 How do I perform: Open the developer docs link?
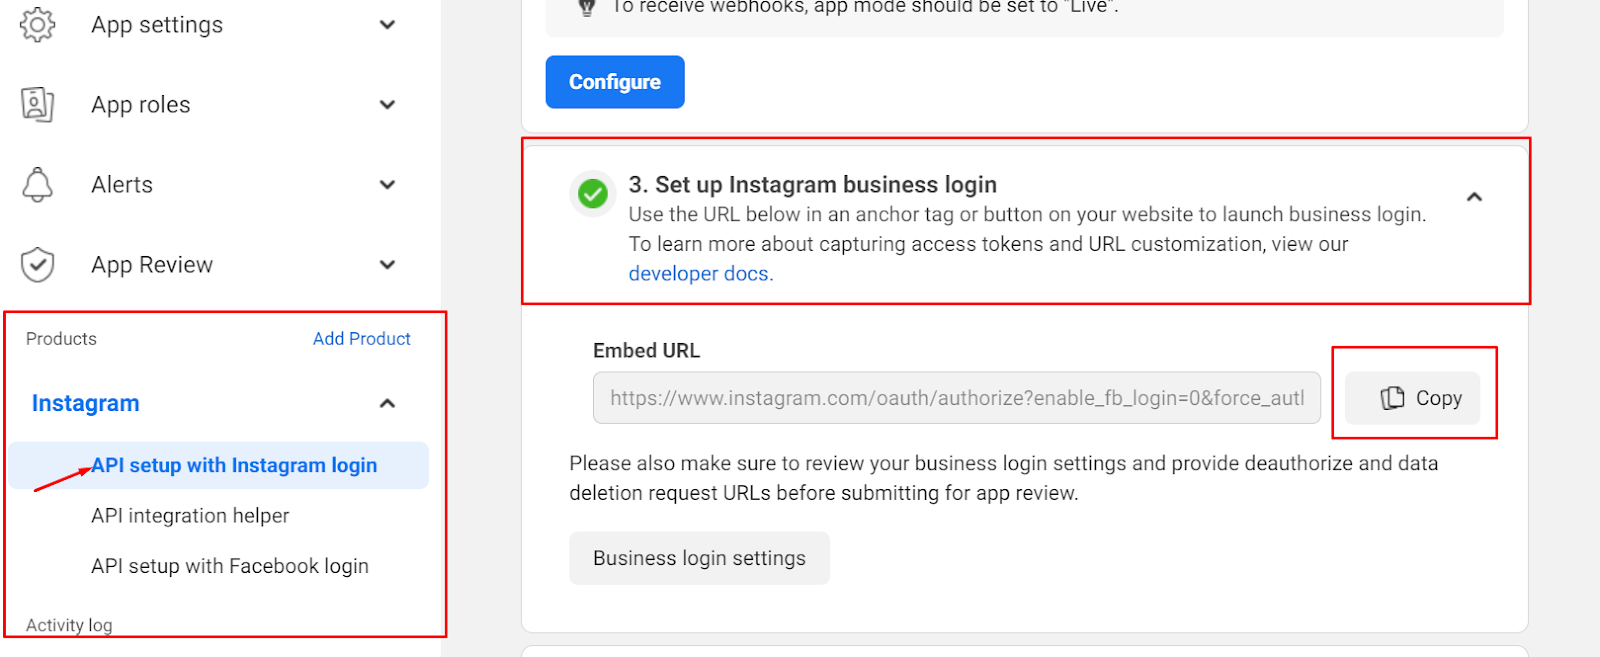701,274
